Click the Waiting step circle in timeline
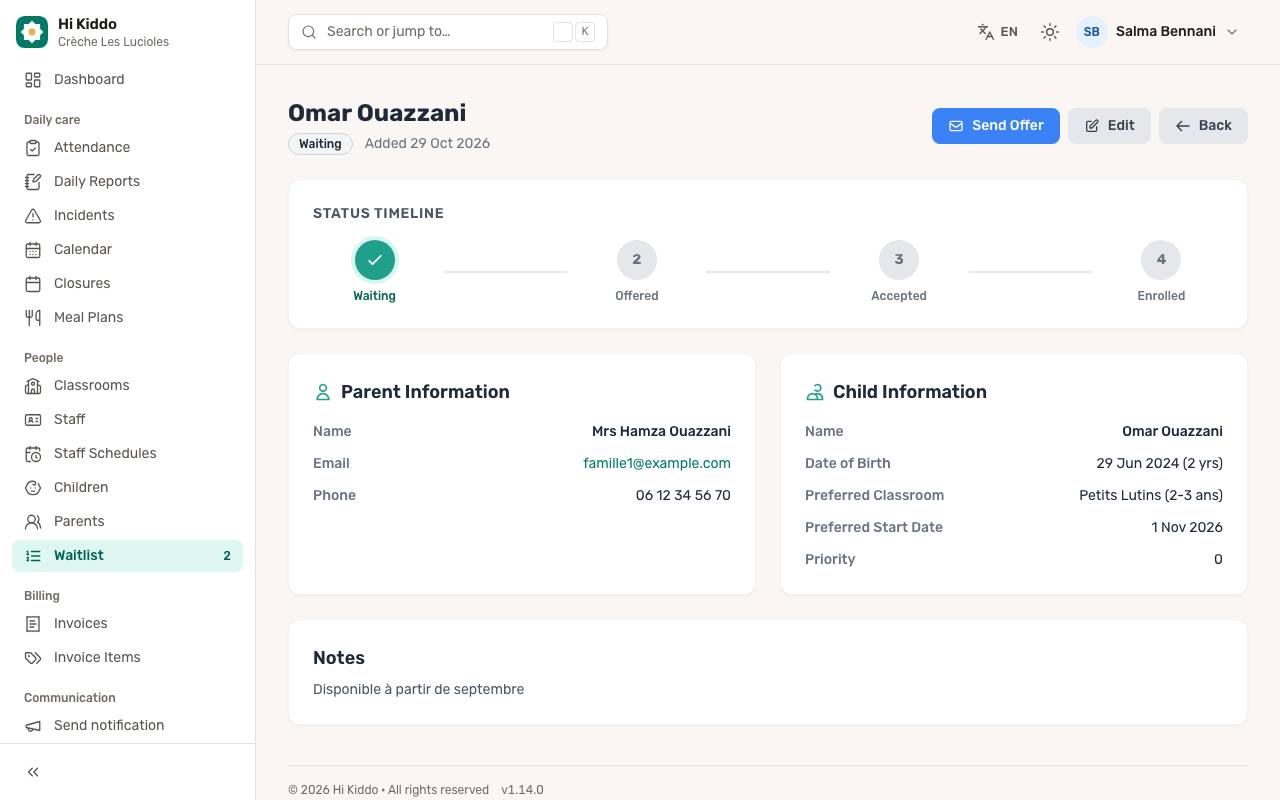This screenshot has width=1280, height=800. pos(375,260)
